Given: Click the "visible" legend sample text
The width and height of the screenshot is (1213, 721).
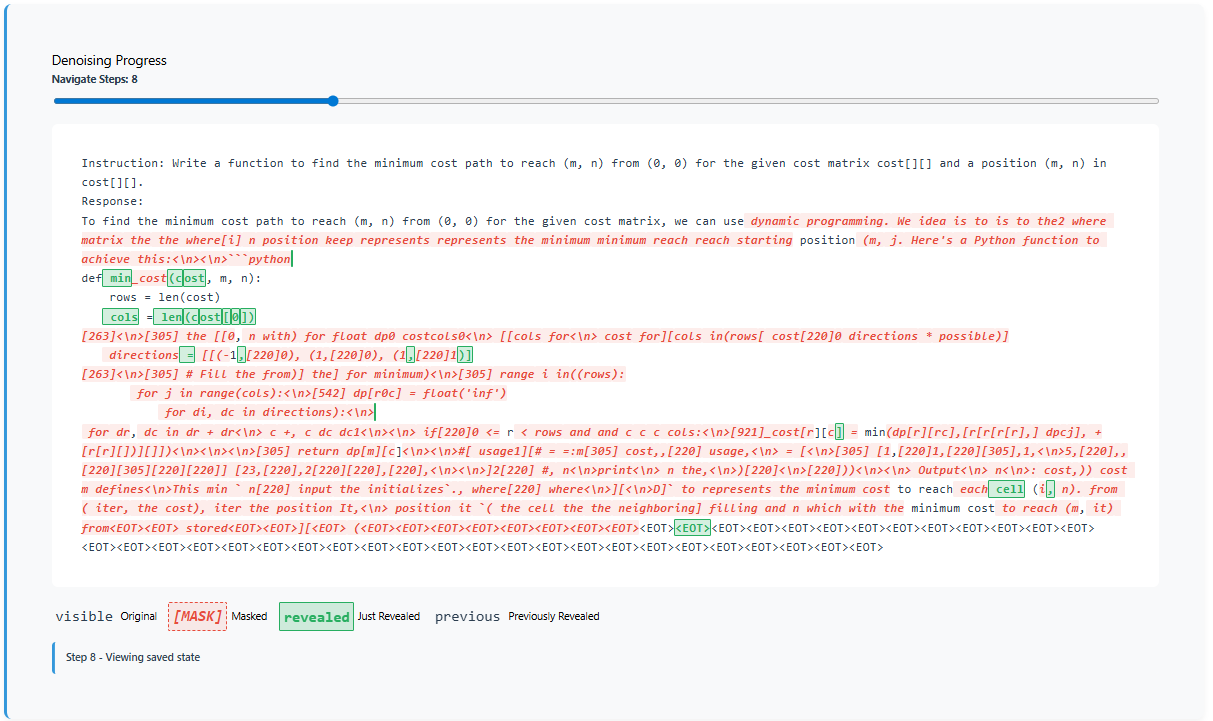Looking at the screenshot, I should [84, 616].
